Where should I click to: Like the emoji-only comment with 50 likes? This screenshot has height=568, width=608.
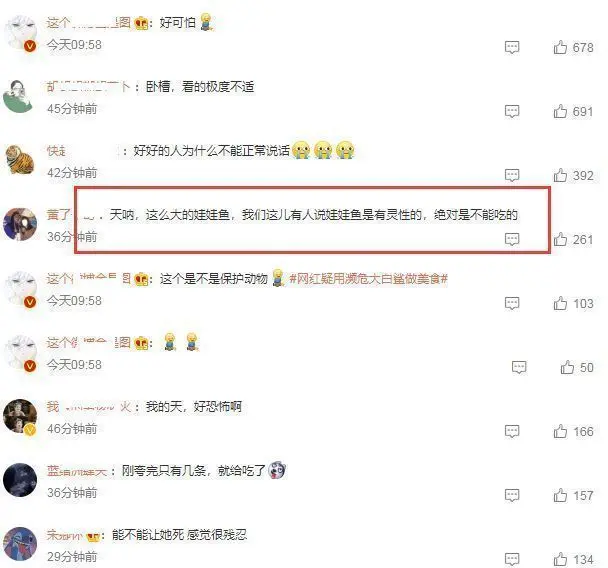(x=567, y=368)
